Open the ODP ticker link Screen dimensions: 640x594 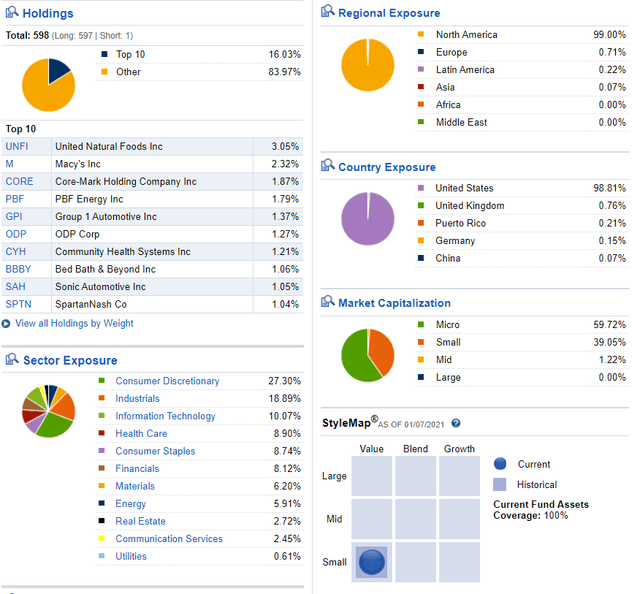tap(16, 234)
